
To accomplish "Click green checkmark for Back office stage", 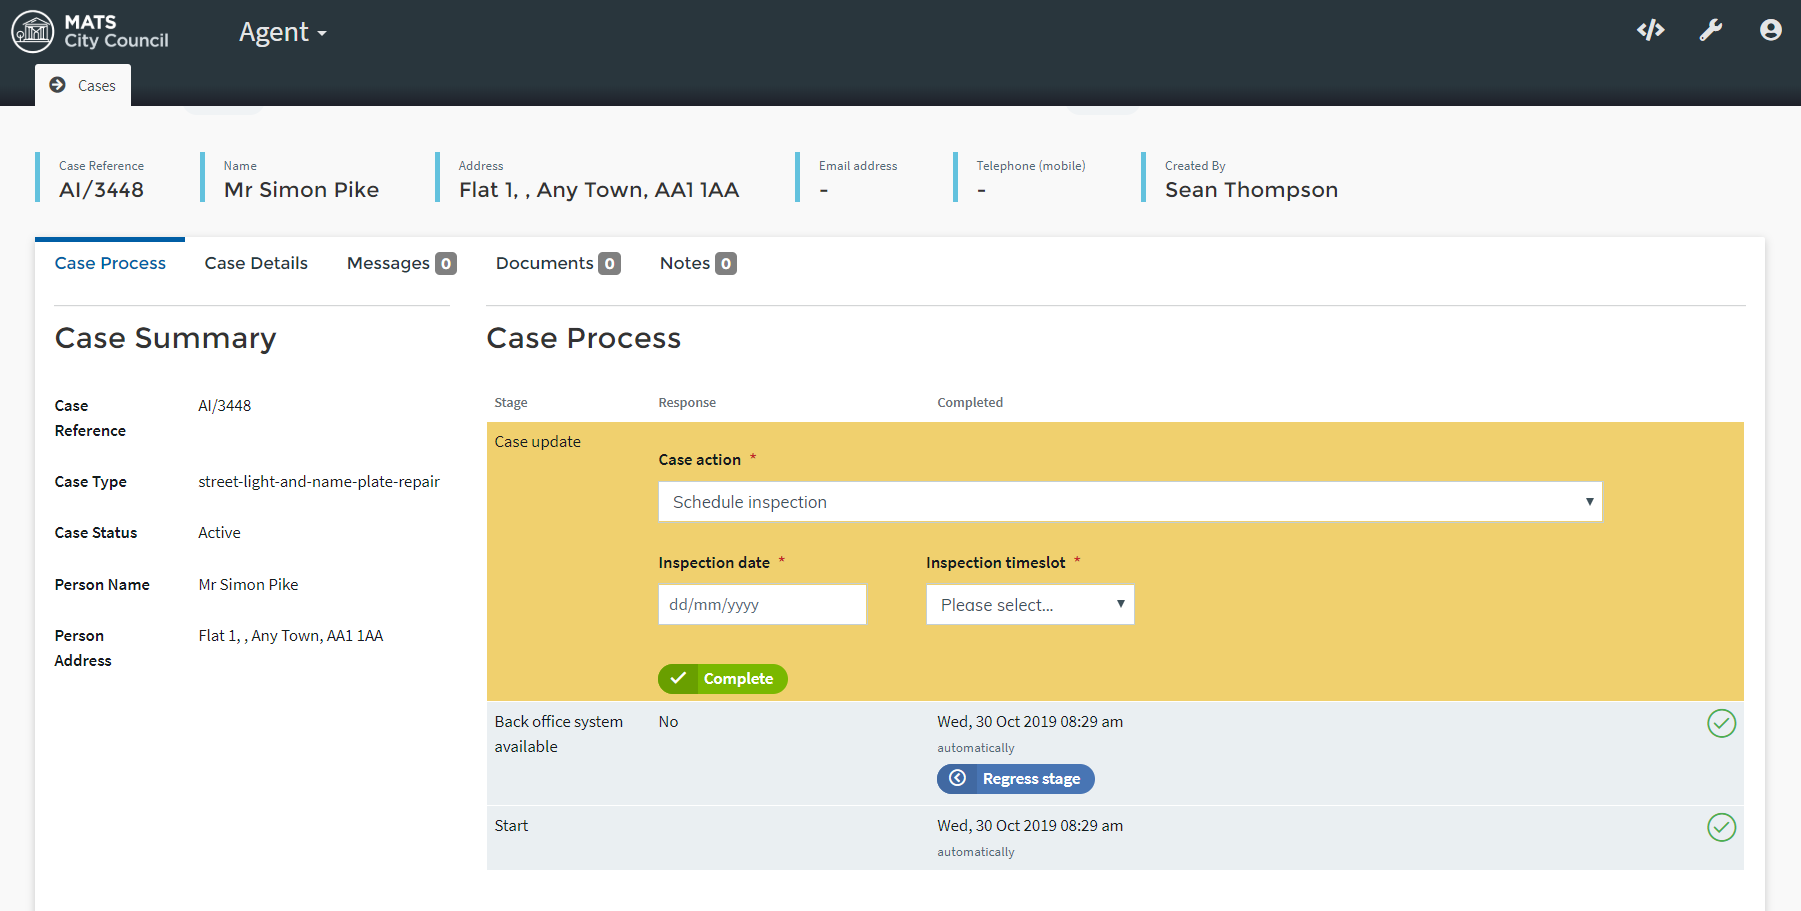I will click(x=1721, y=723).
